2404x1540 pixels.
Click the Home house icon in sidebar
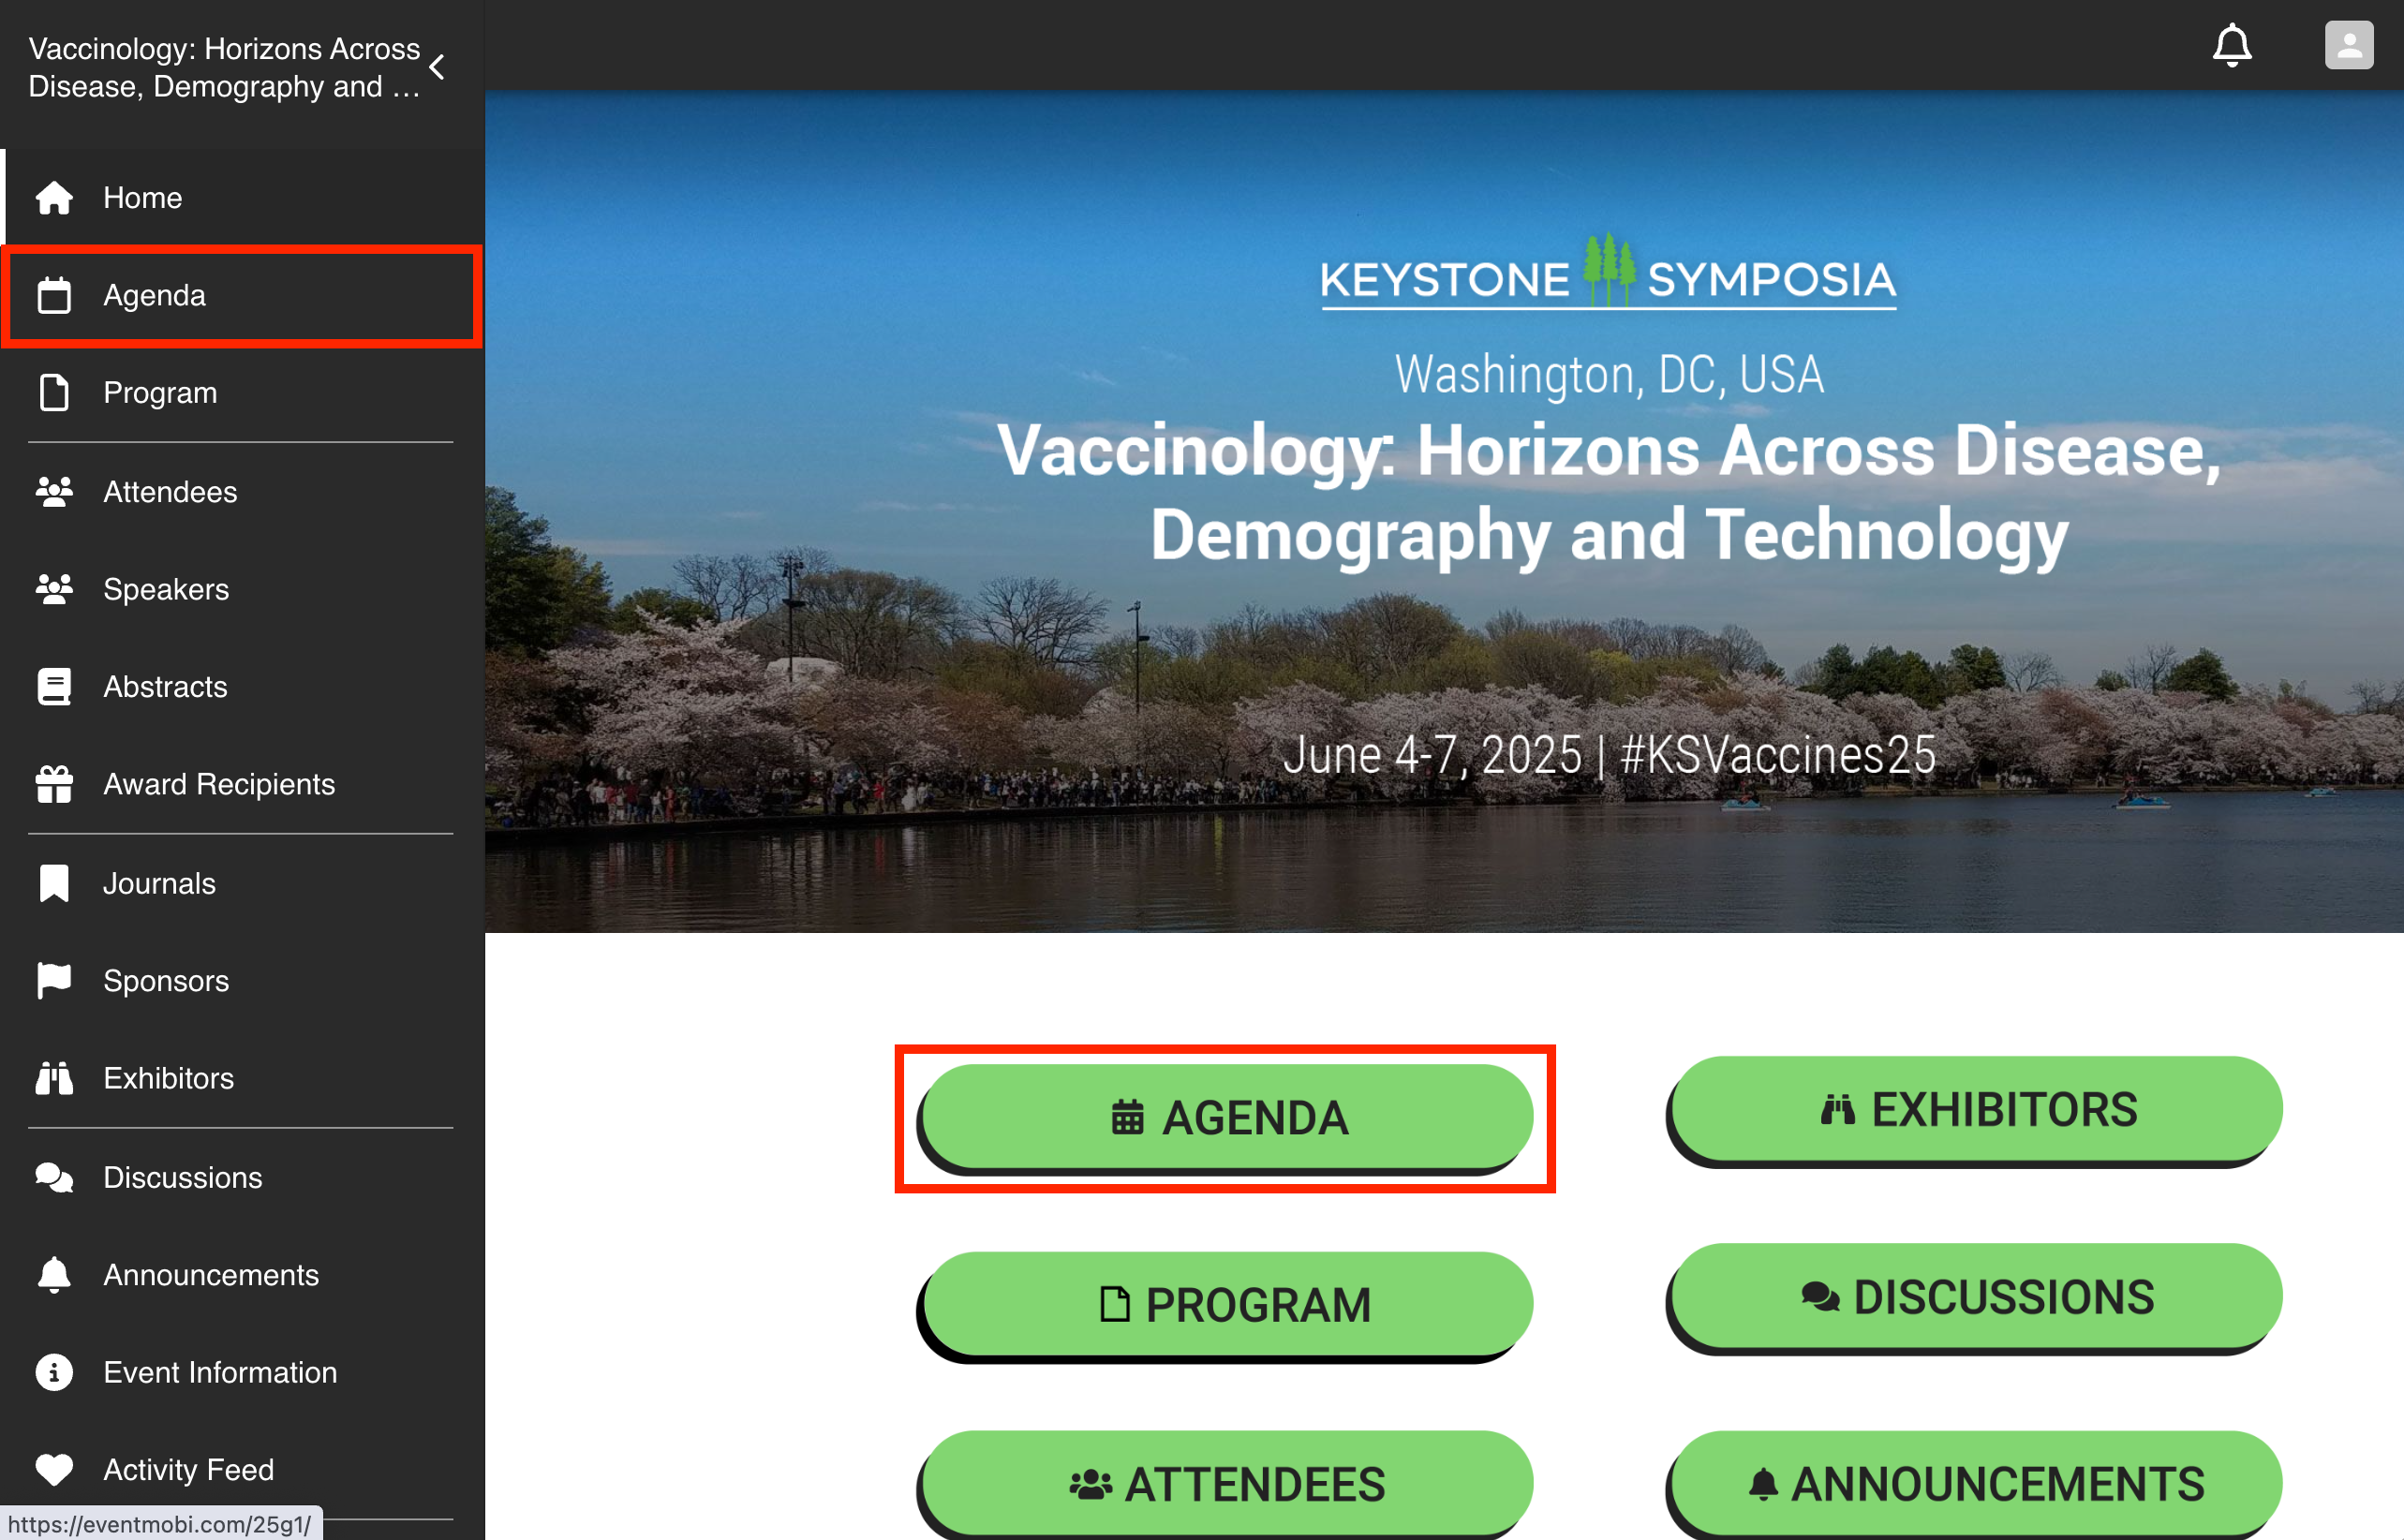pos(54,198)
